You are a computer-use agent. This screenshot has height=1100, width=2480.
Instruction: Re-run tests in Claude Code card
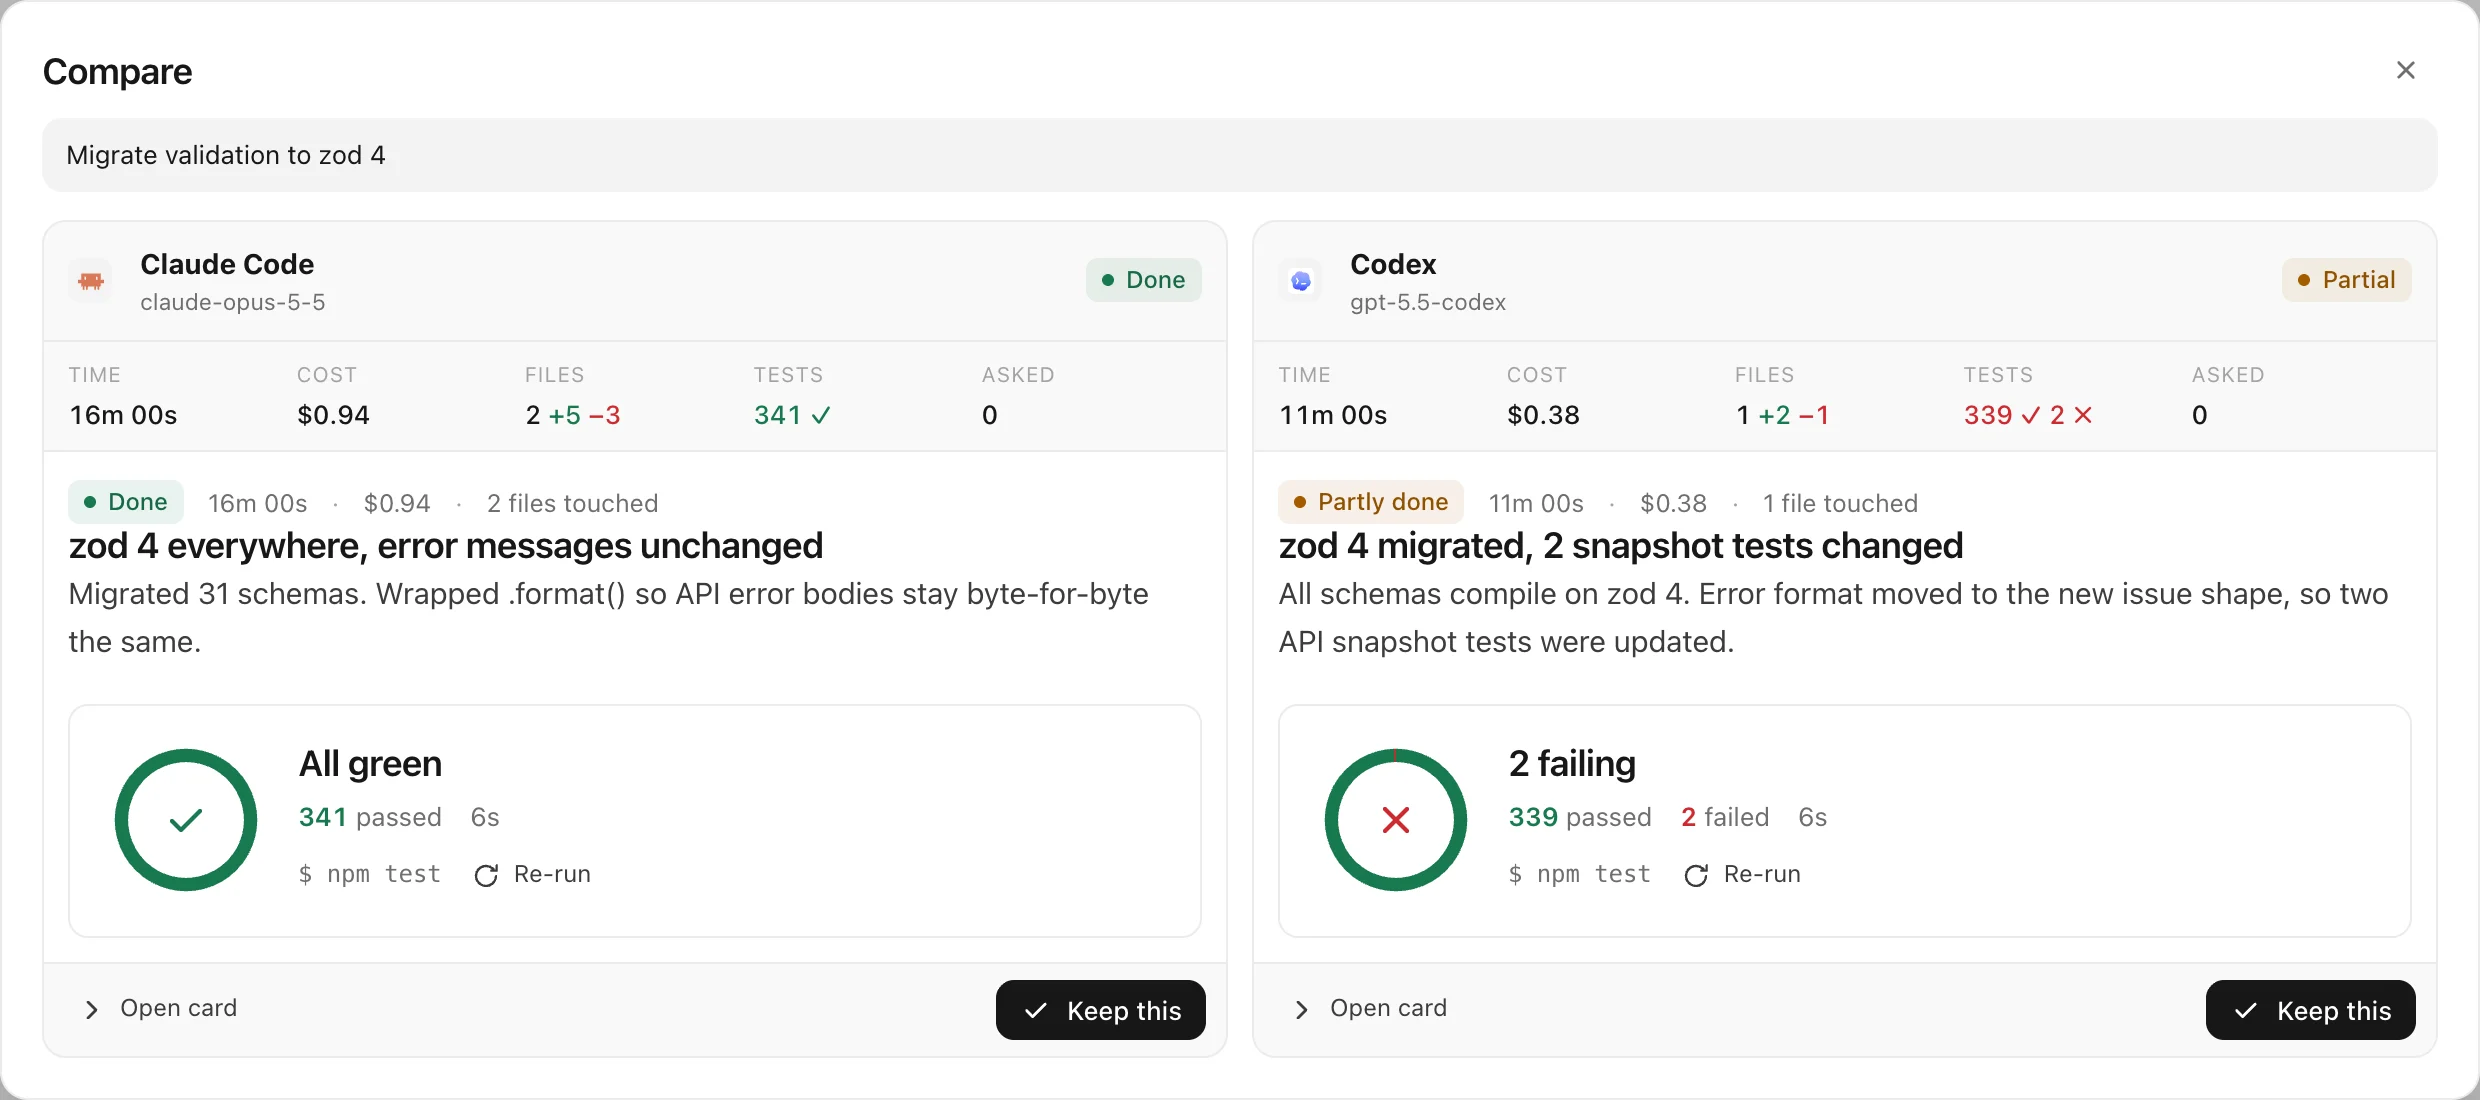point(533,875)
